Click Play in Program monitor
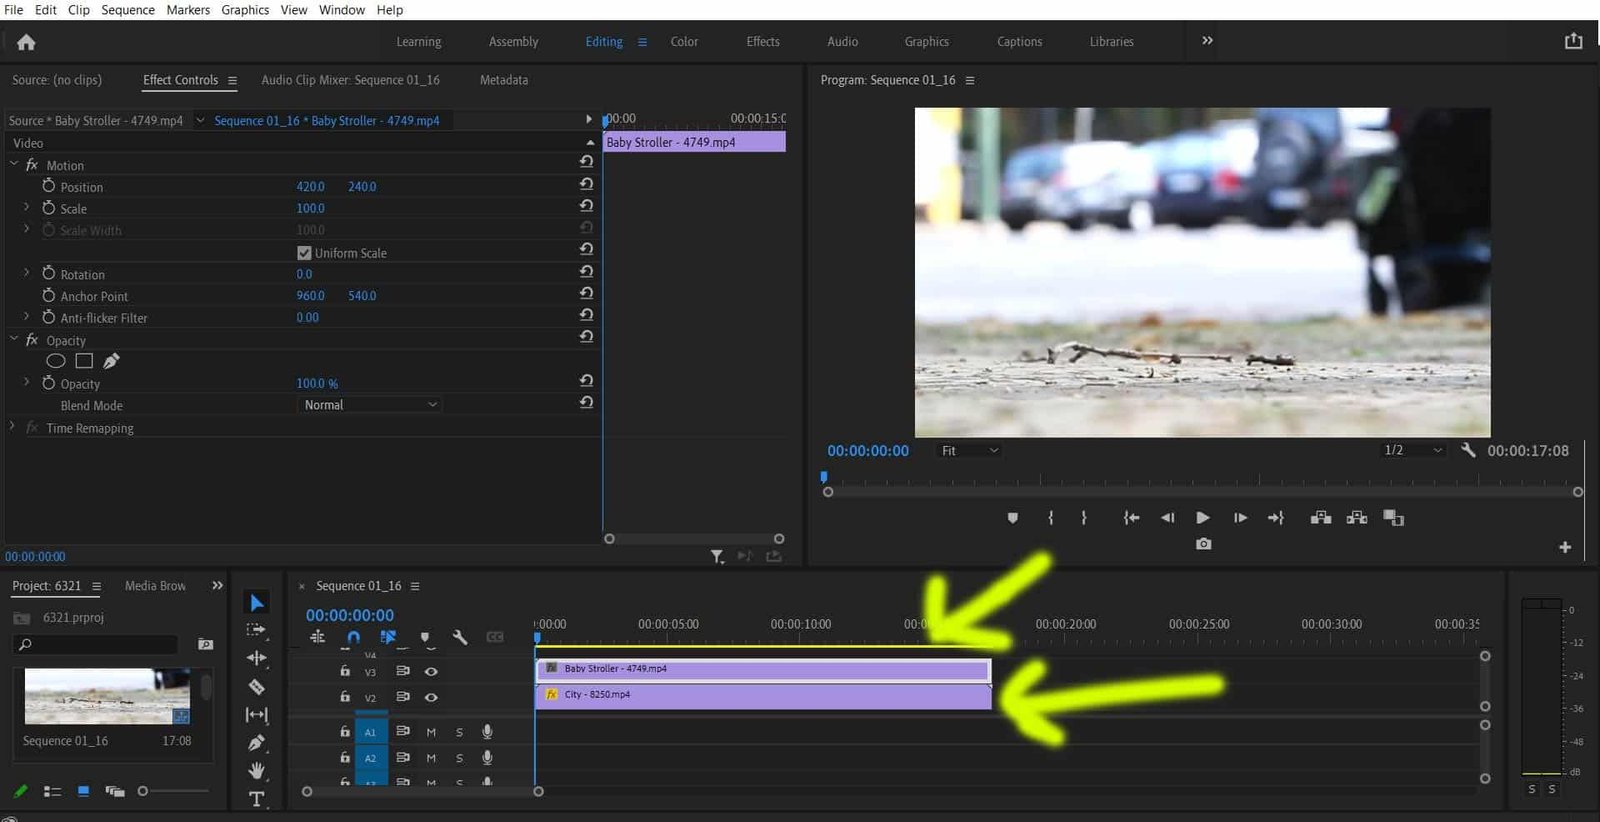The height and width of the screenshot is (822, 1600). (1203, 518)
